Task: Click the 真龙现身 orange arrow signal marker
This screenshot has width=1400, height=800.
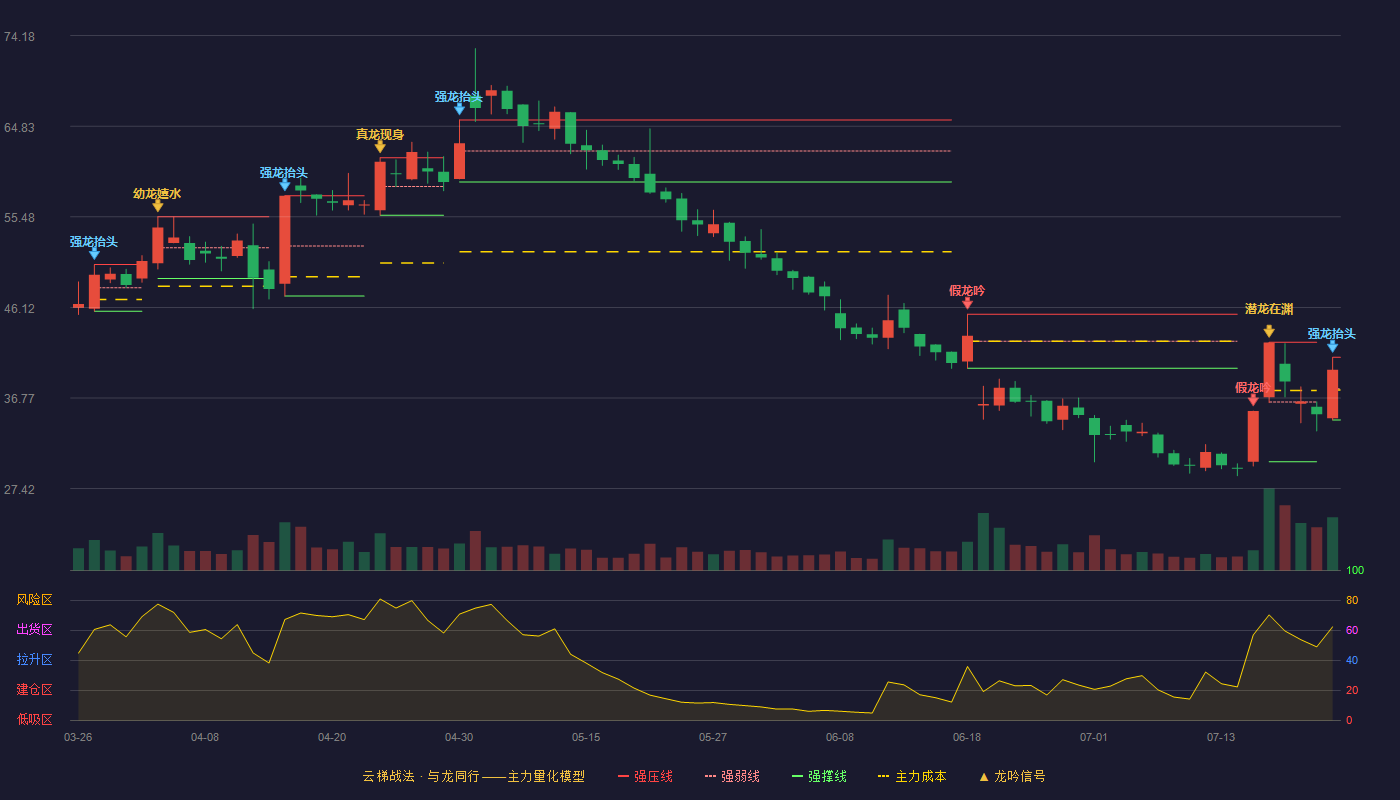Action: (380, 146)
